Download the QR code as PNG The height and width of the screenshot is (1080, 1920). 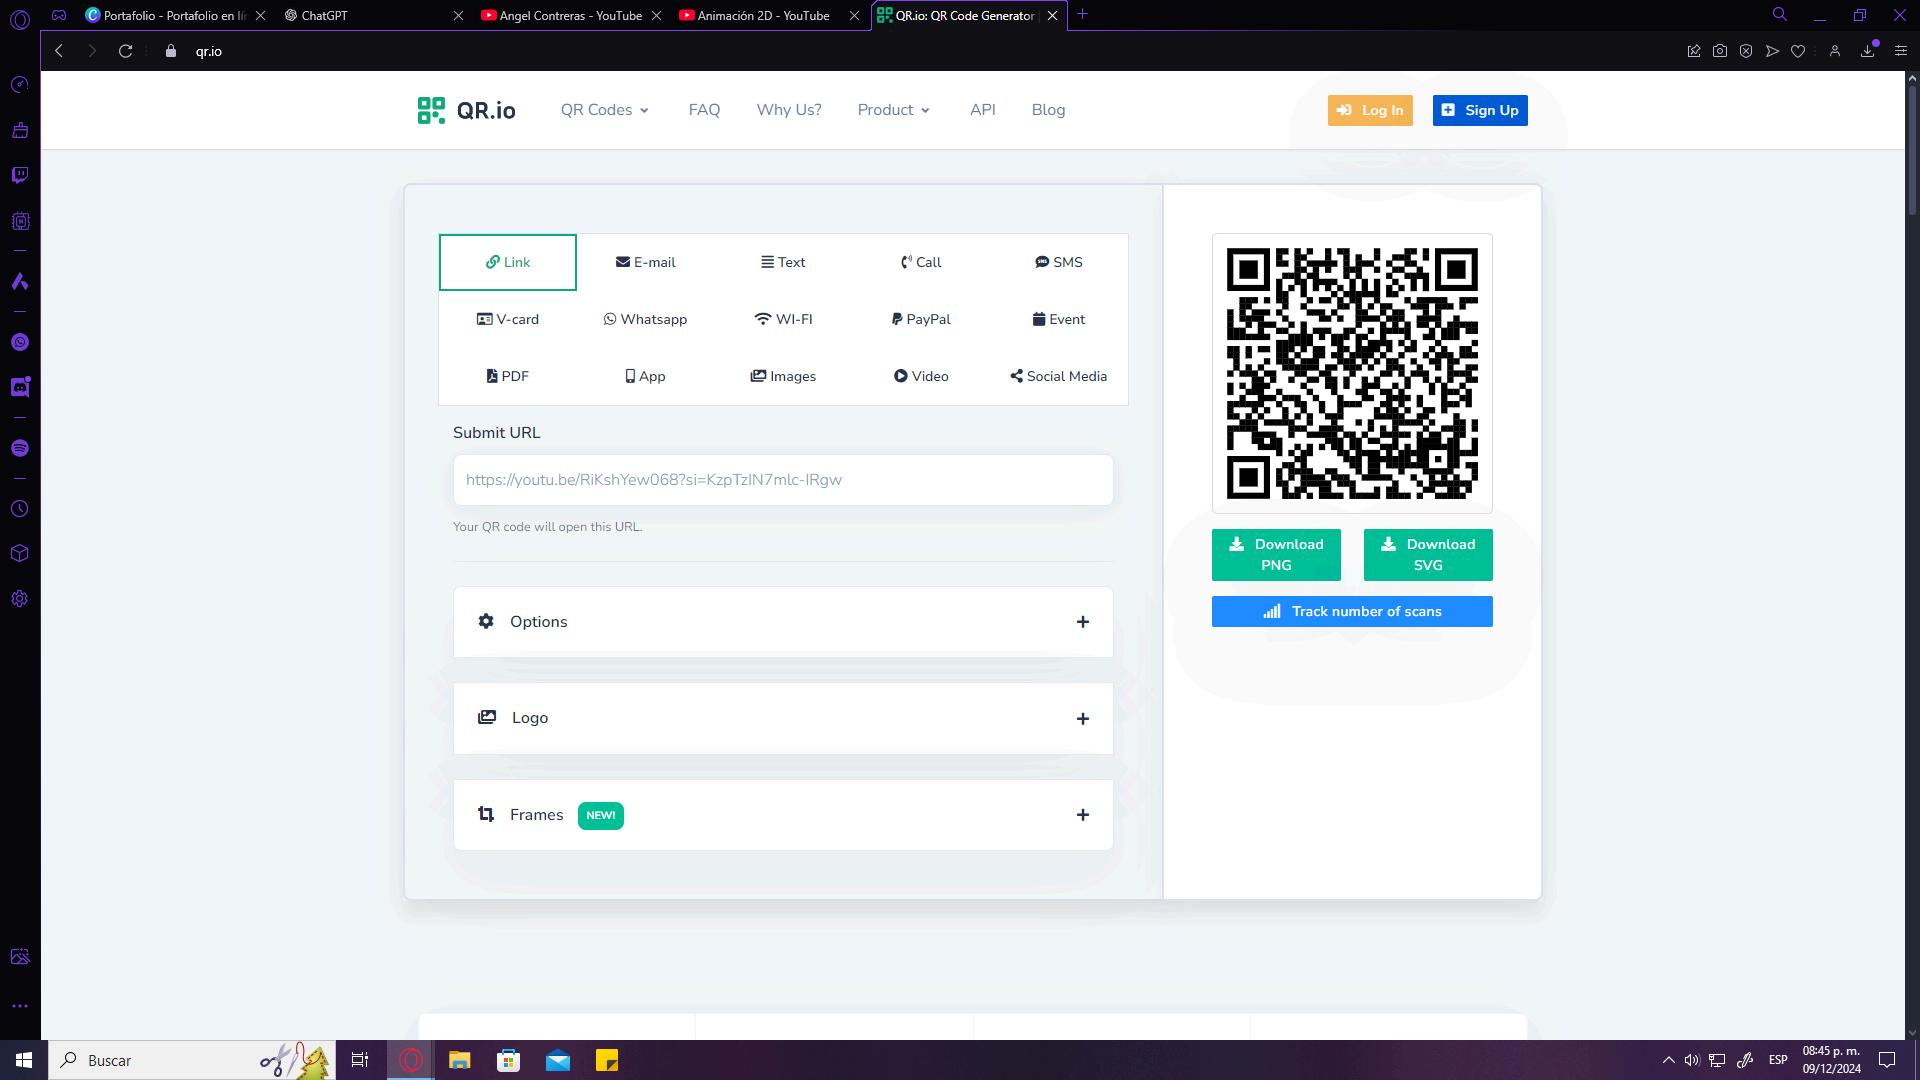coord(1276,555)
